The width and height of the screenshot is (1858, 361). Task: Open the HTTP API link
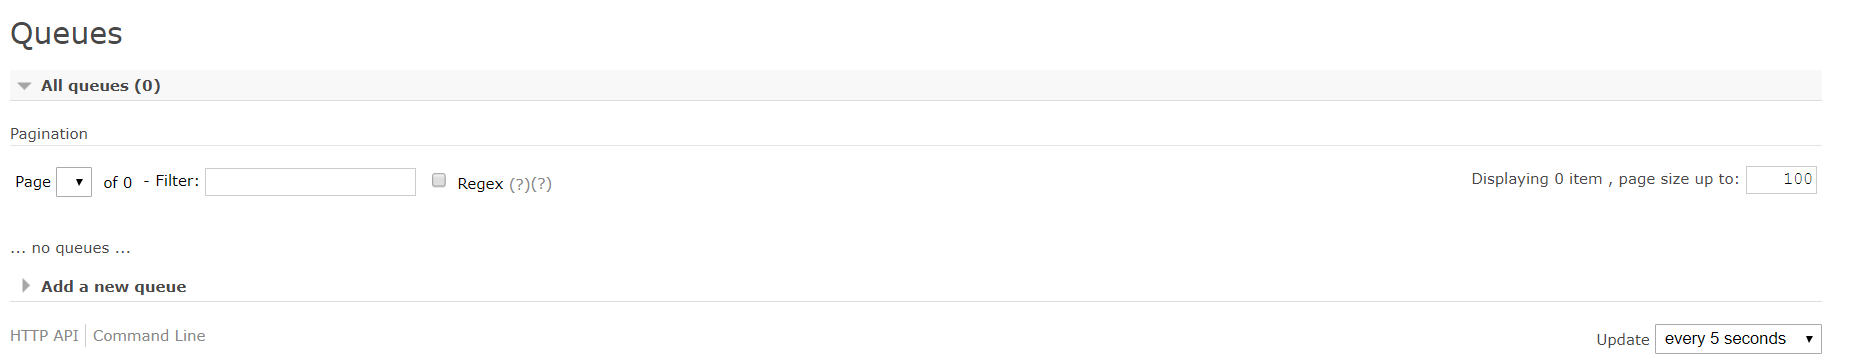point(44,336)
